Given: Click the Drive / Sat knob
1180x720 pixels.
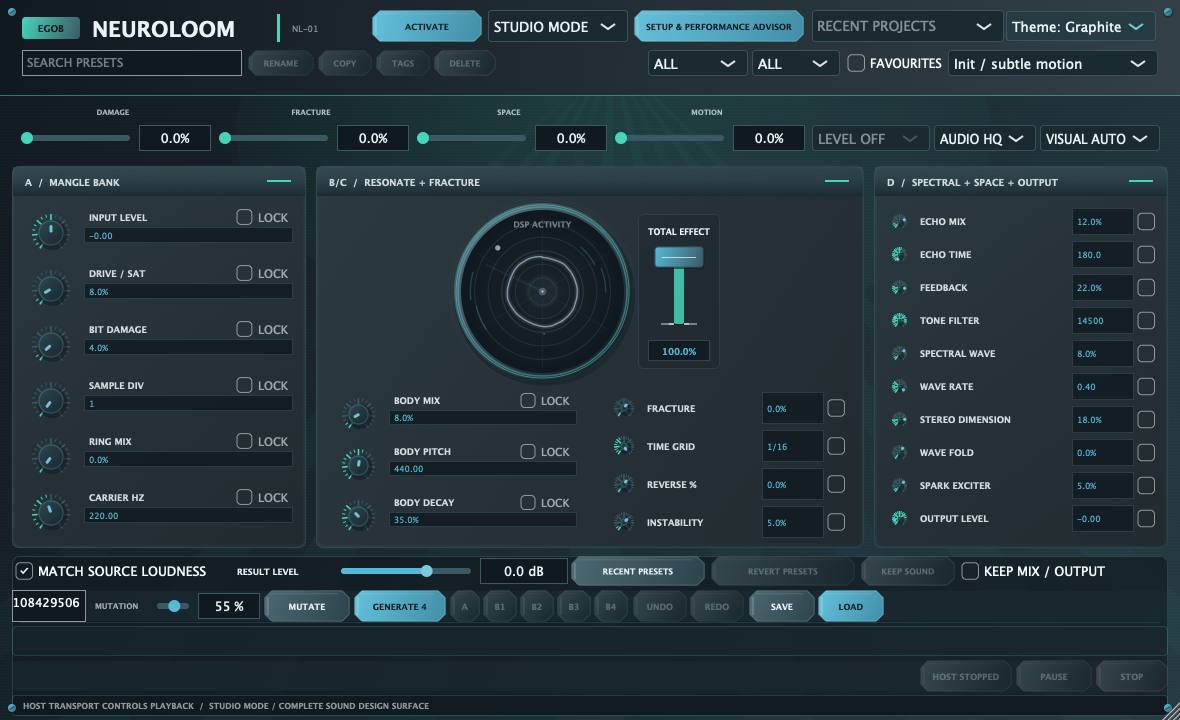Looking at the screenshot, I should tap(50, 289).
